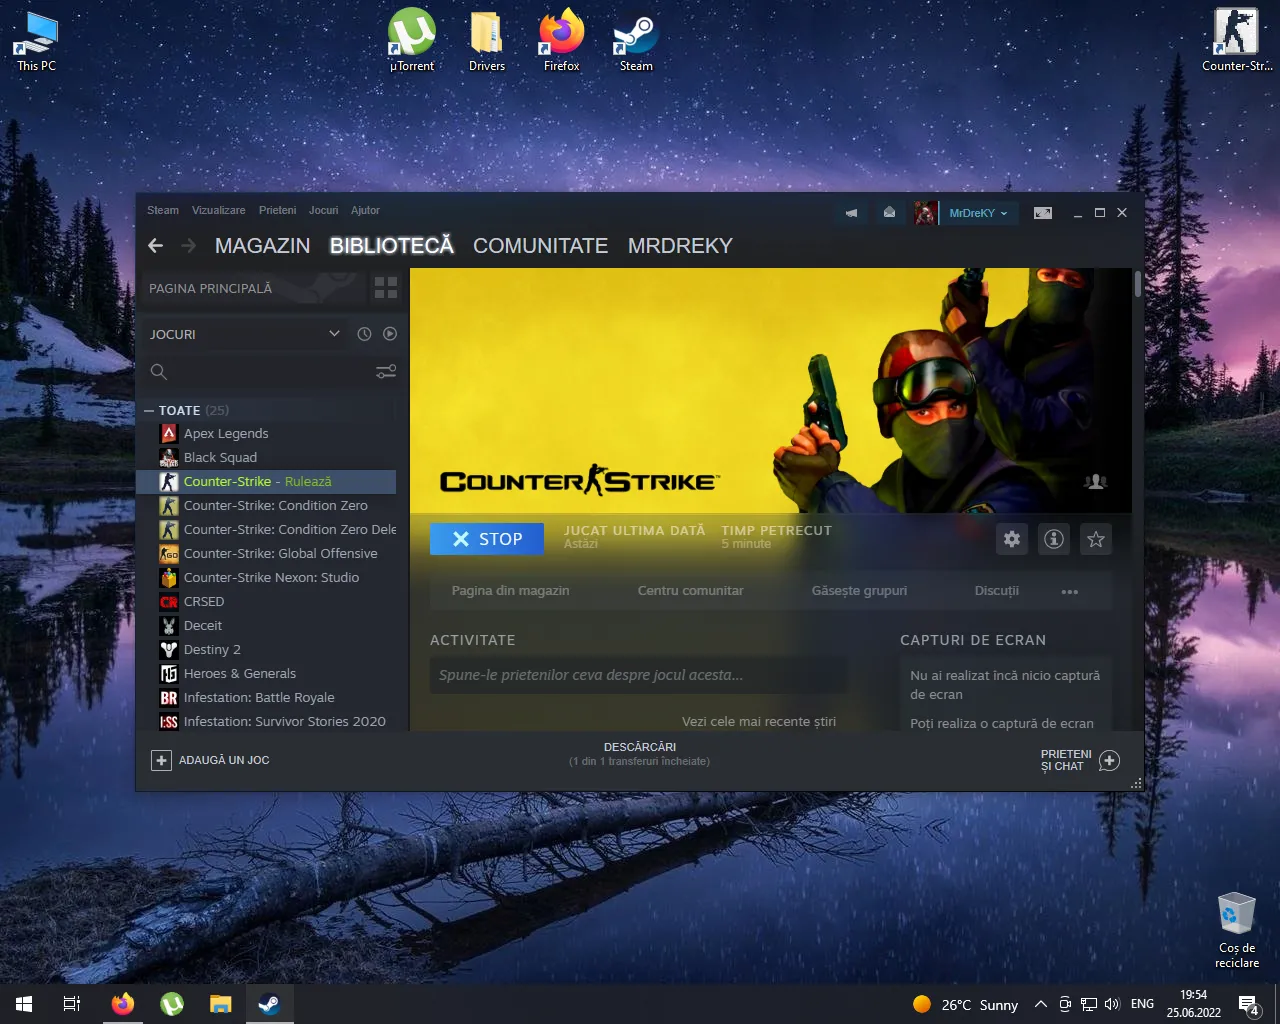The height and width of the screenshot is (1024, 1280).
Task: Click the game info icon
Action: click(1053, 539)
